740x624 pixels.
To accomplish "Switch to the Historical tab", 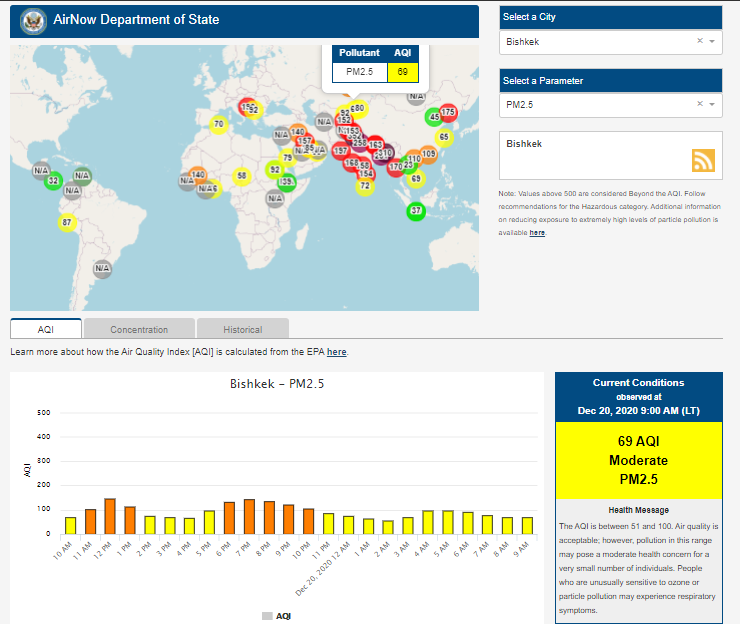I will click(242, 329).
